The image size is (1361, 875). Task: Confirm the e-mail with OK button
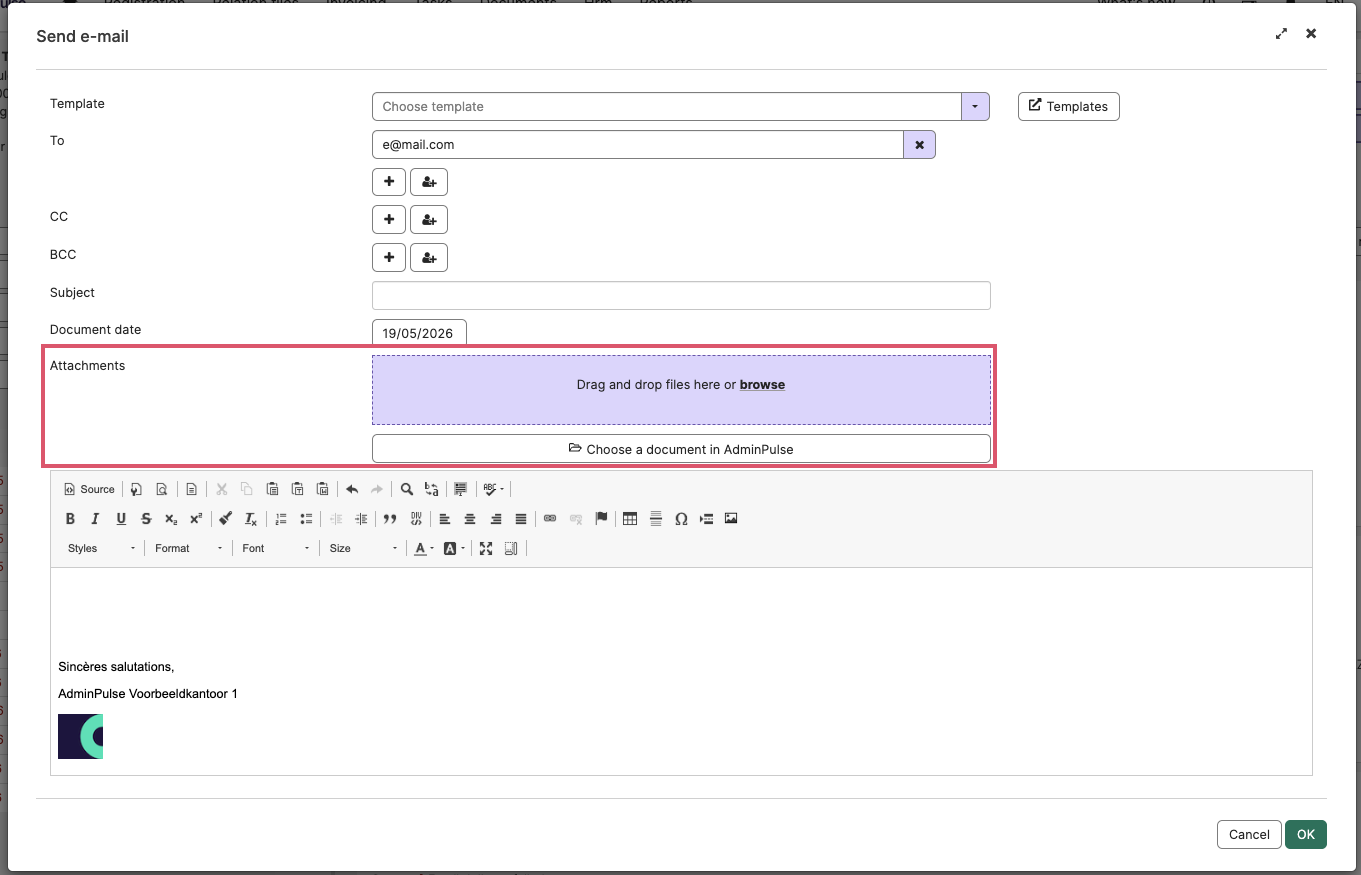[1306, 834]
